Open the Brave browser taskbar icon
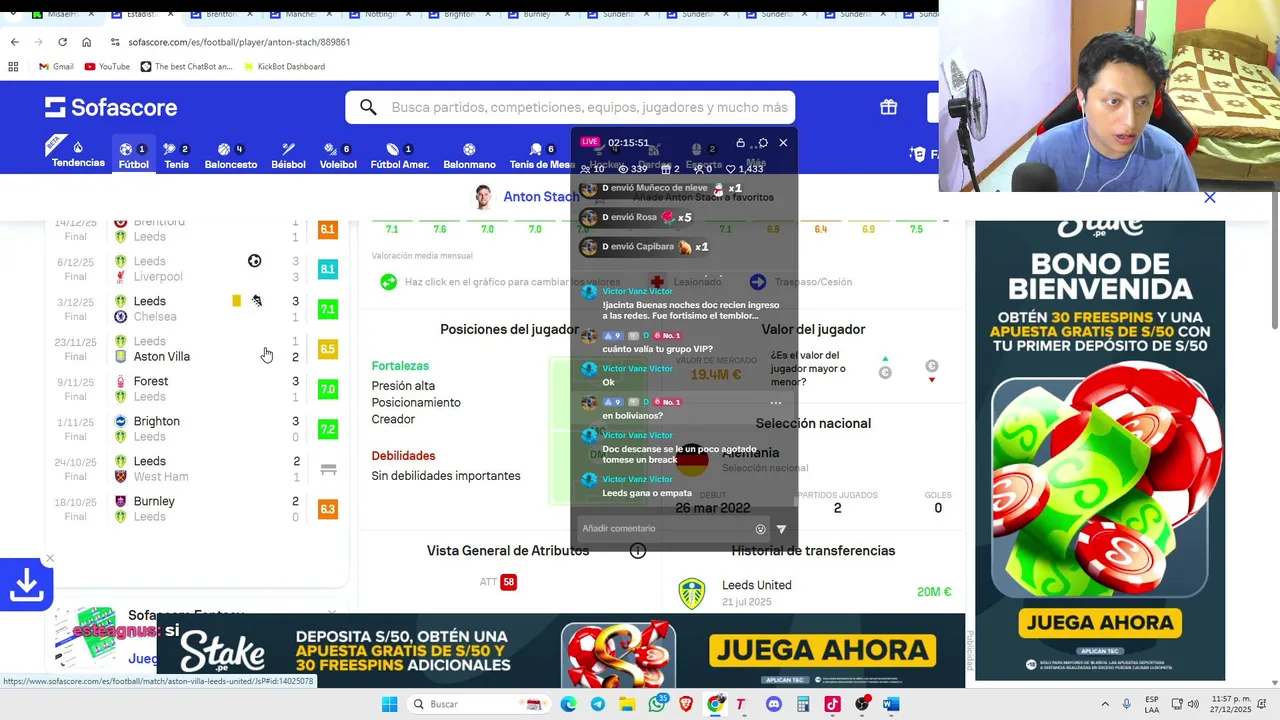Viewport: 1280px width, 720px height. pos(686,704)
